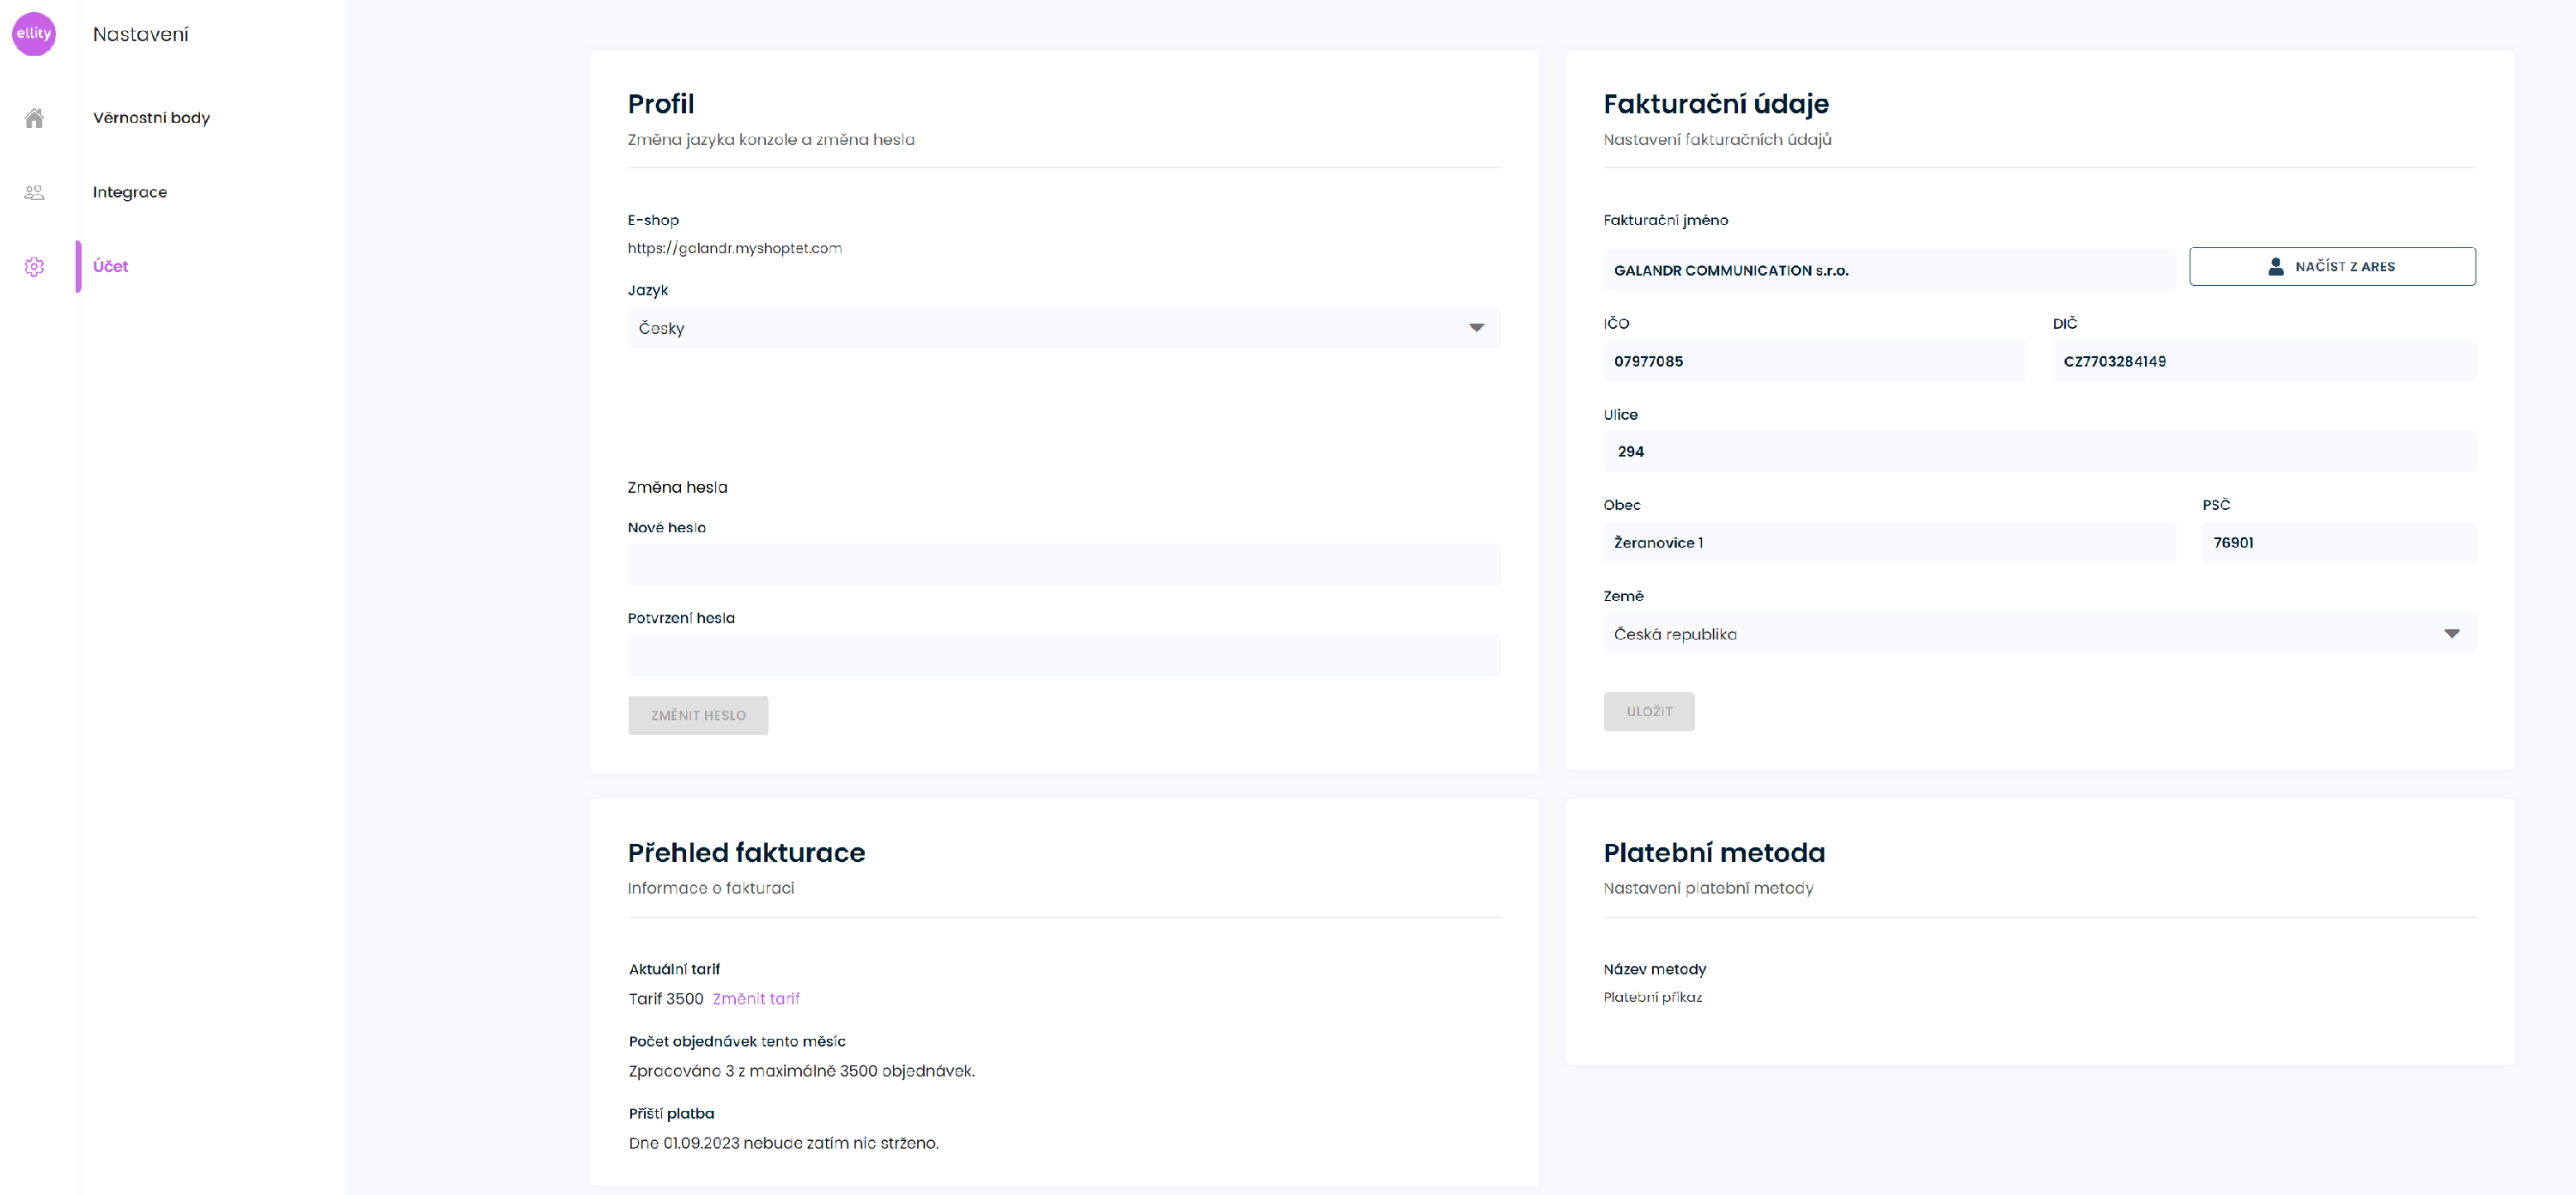Image resolution: width=2576 pixels, height=1195 pixels.
Task: Edit the Fakturační jméno field
Action: 1888,270
